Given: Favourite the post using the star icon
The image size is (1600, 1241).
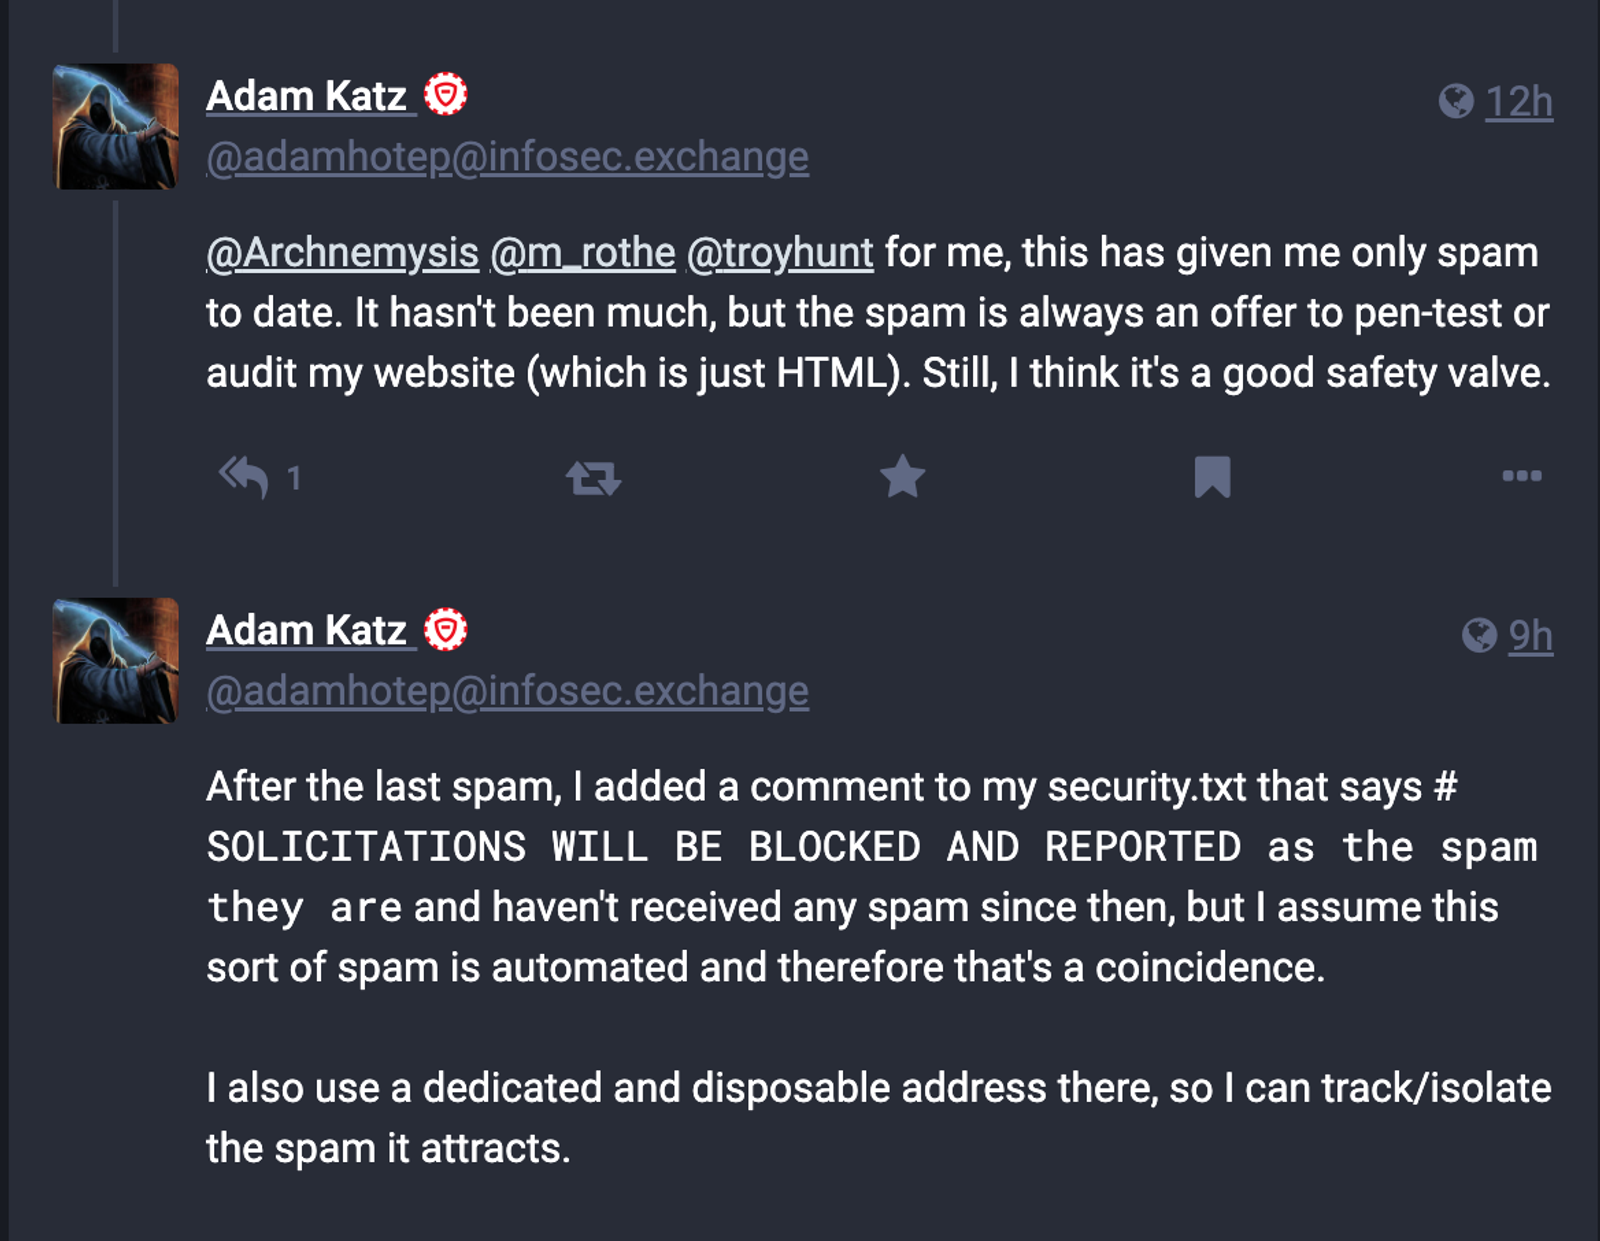Looking at the screenshot, I should coord(903,476).
